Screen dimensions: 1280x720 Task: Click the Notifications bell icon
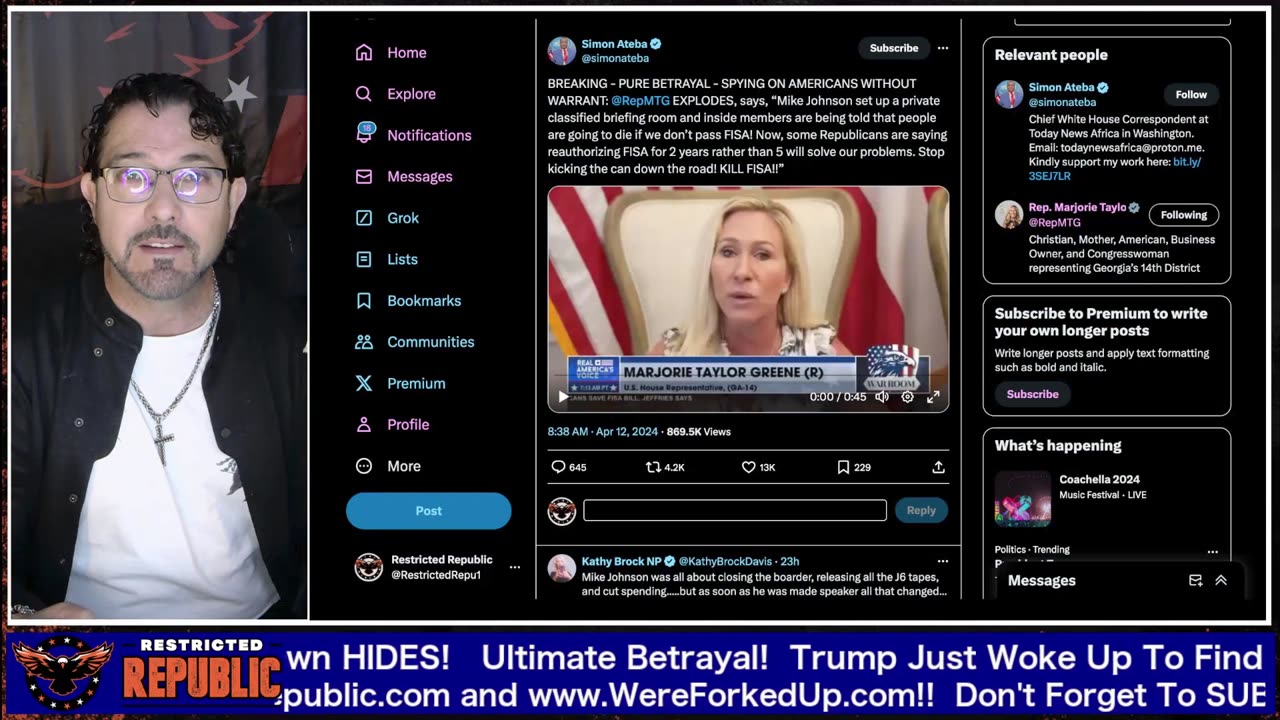(364, 134)
